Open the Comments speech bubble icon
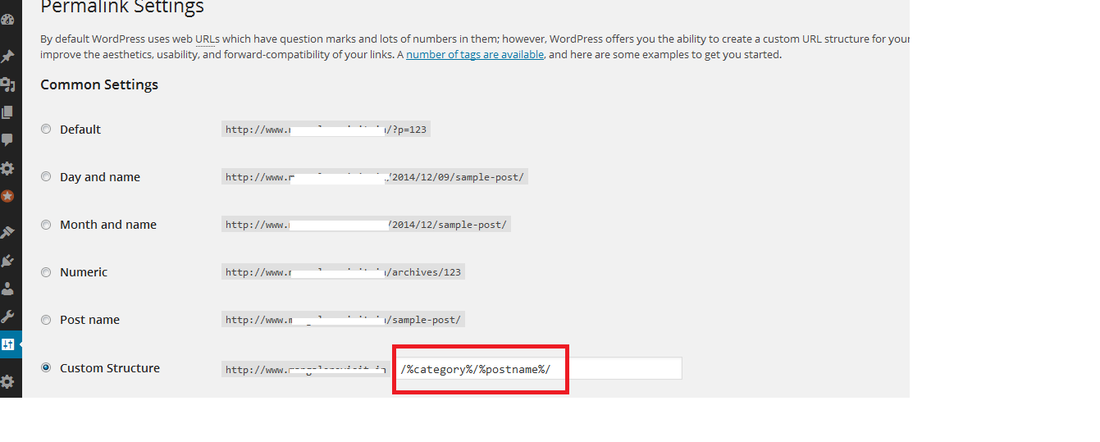This screenshot has height=442, width=1100. point(7,141)
